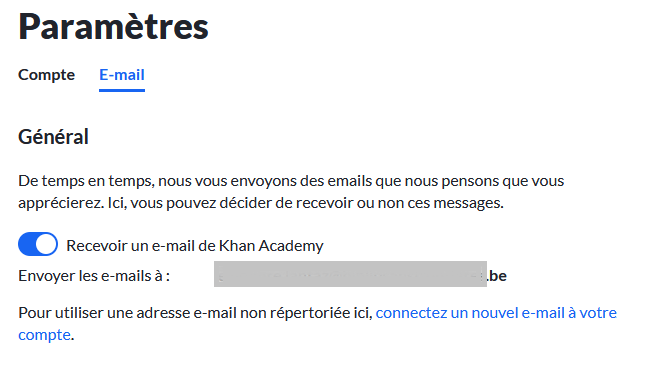Click the label 'Recevoir un e-mail de Khan Academy'

click(195, 246)
